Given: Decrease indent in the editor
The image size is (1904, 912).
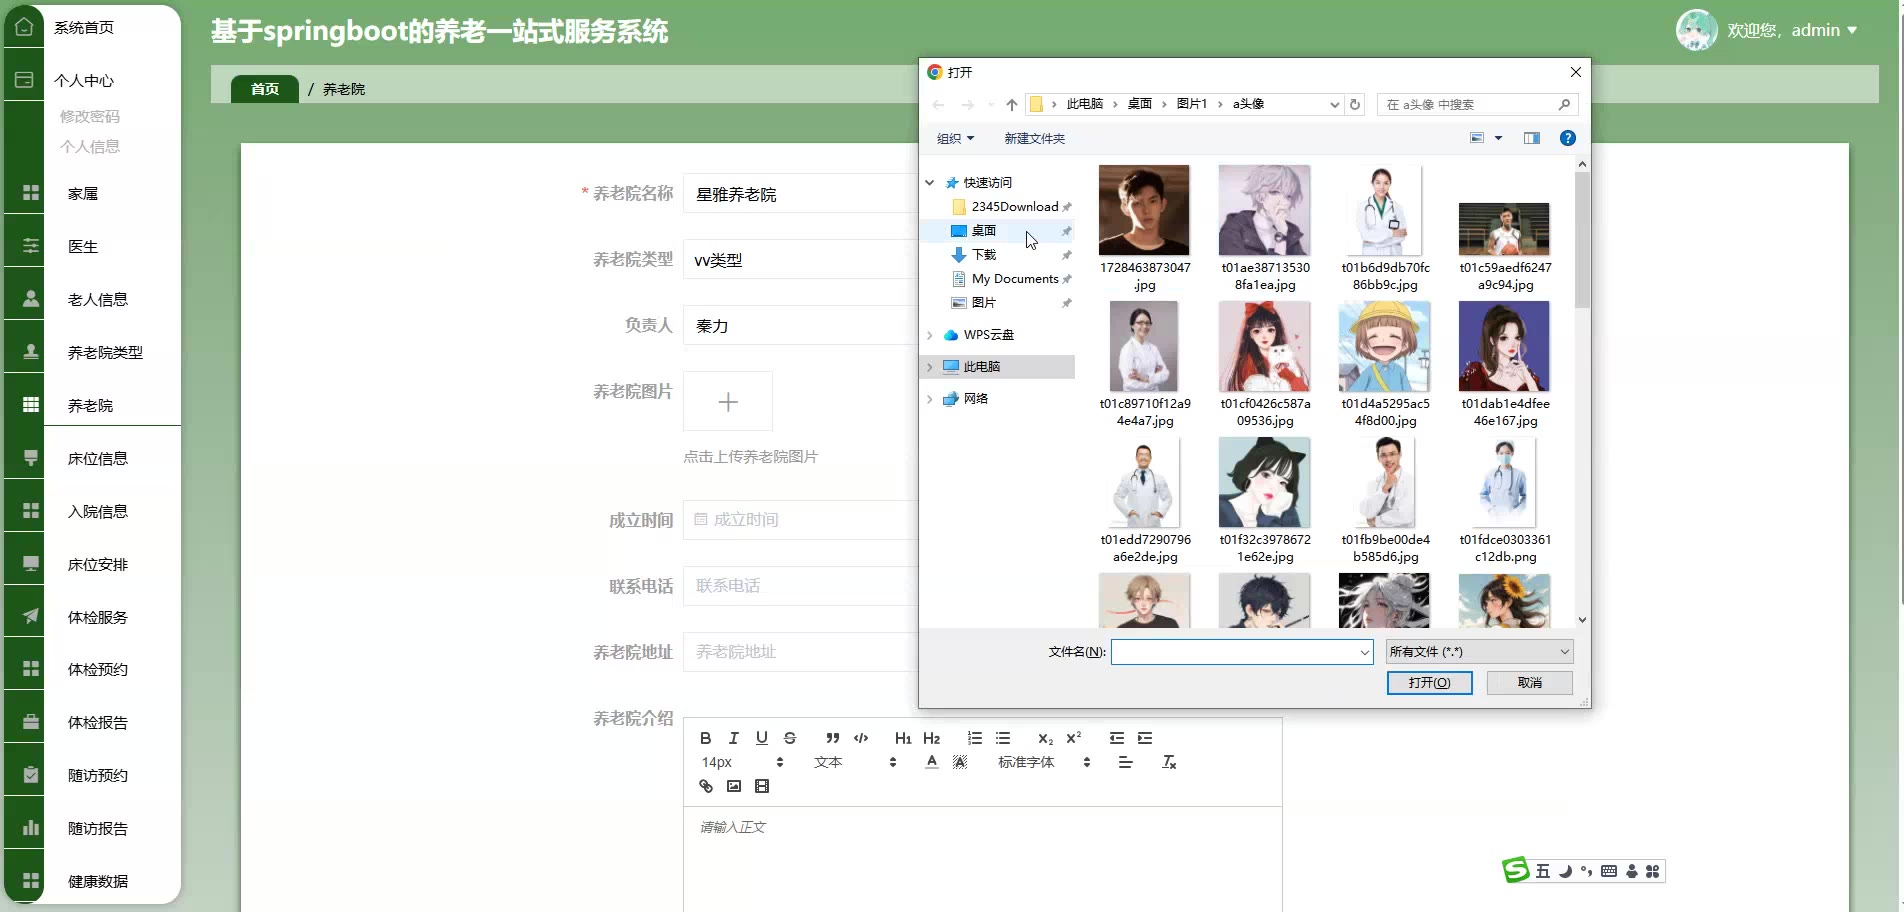Looking at the screenshot, I should click(x=1117, y=738).
